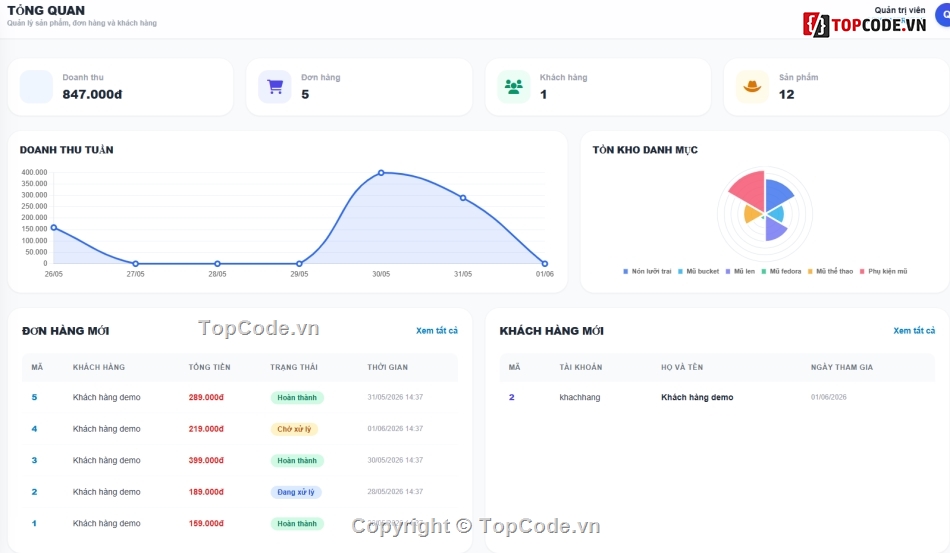This screenshot has width=950, height=553.
Task: Click the 31/05 data point on revenue chart
Action: [463, 198]
